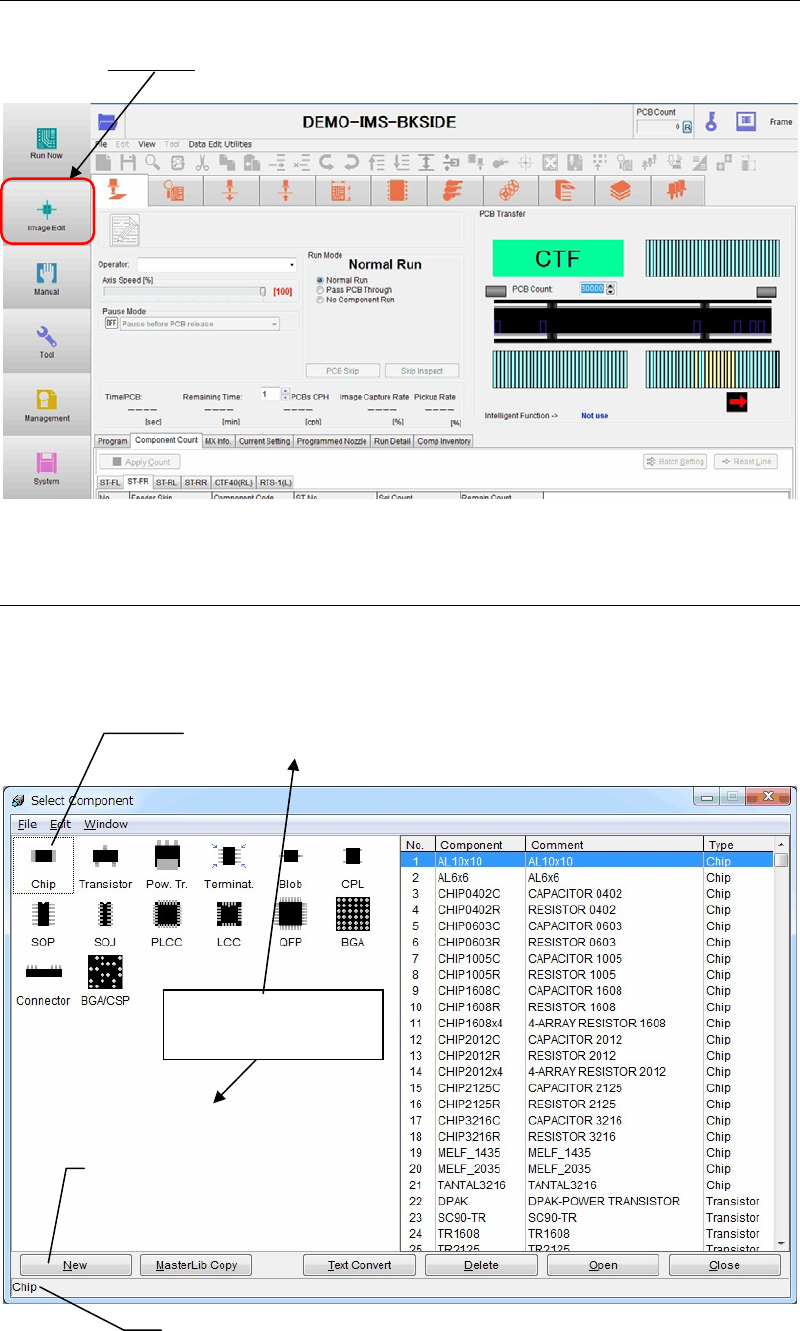Click the blue open-folder icon
The width and height of the screenshot is (800, 1331).
(x=108, y=122)
